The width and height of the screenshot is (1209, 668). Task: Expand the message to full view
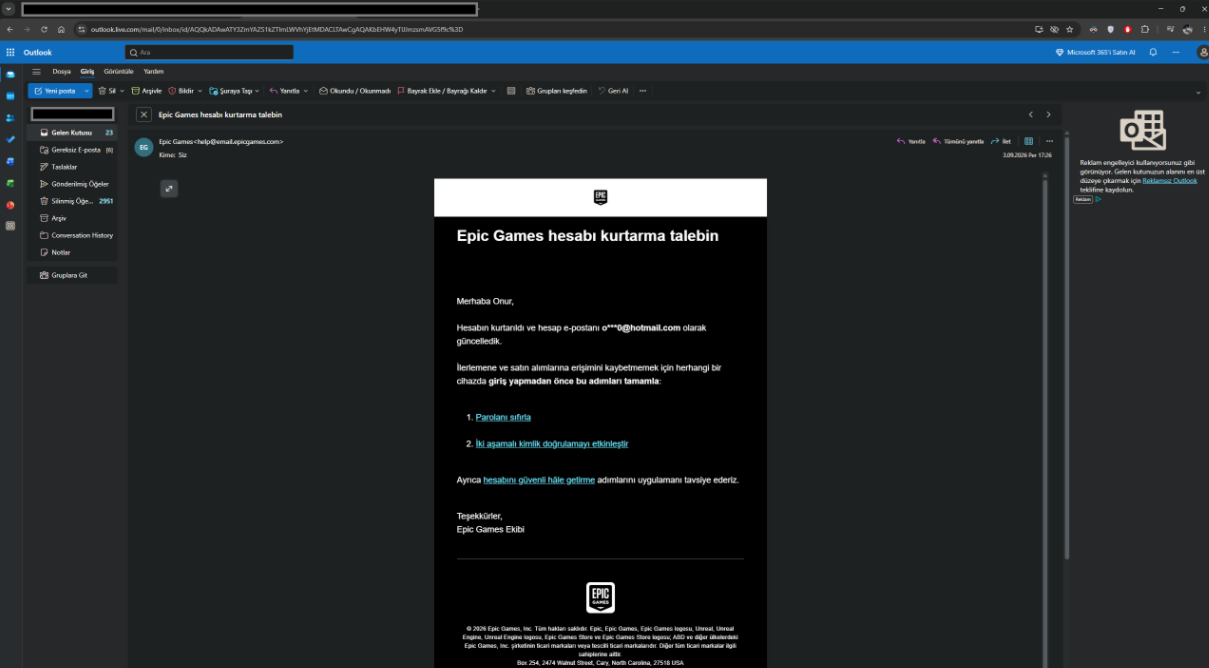pos(169,188)
